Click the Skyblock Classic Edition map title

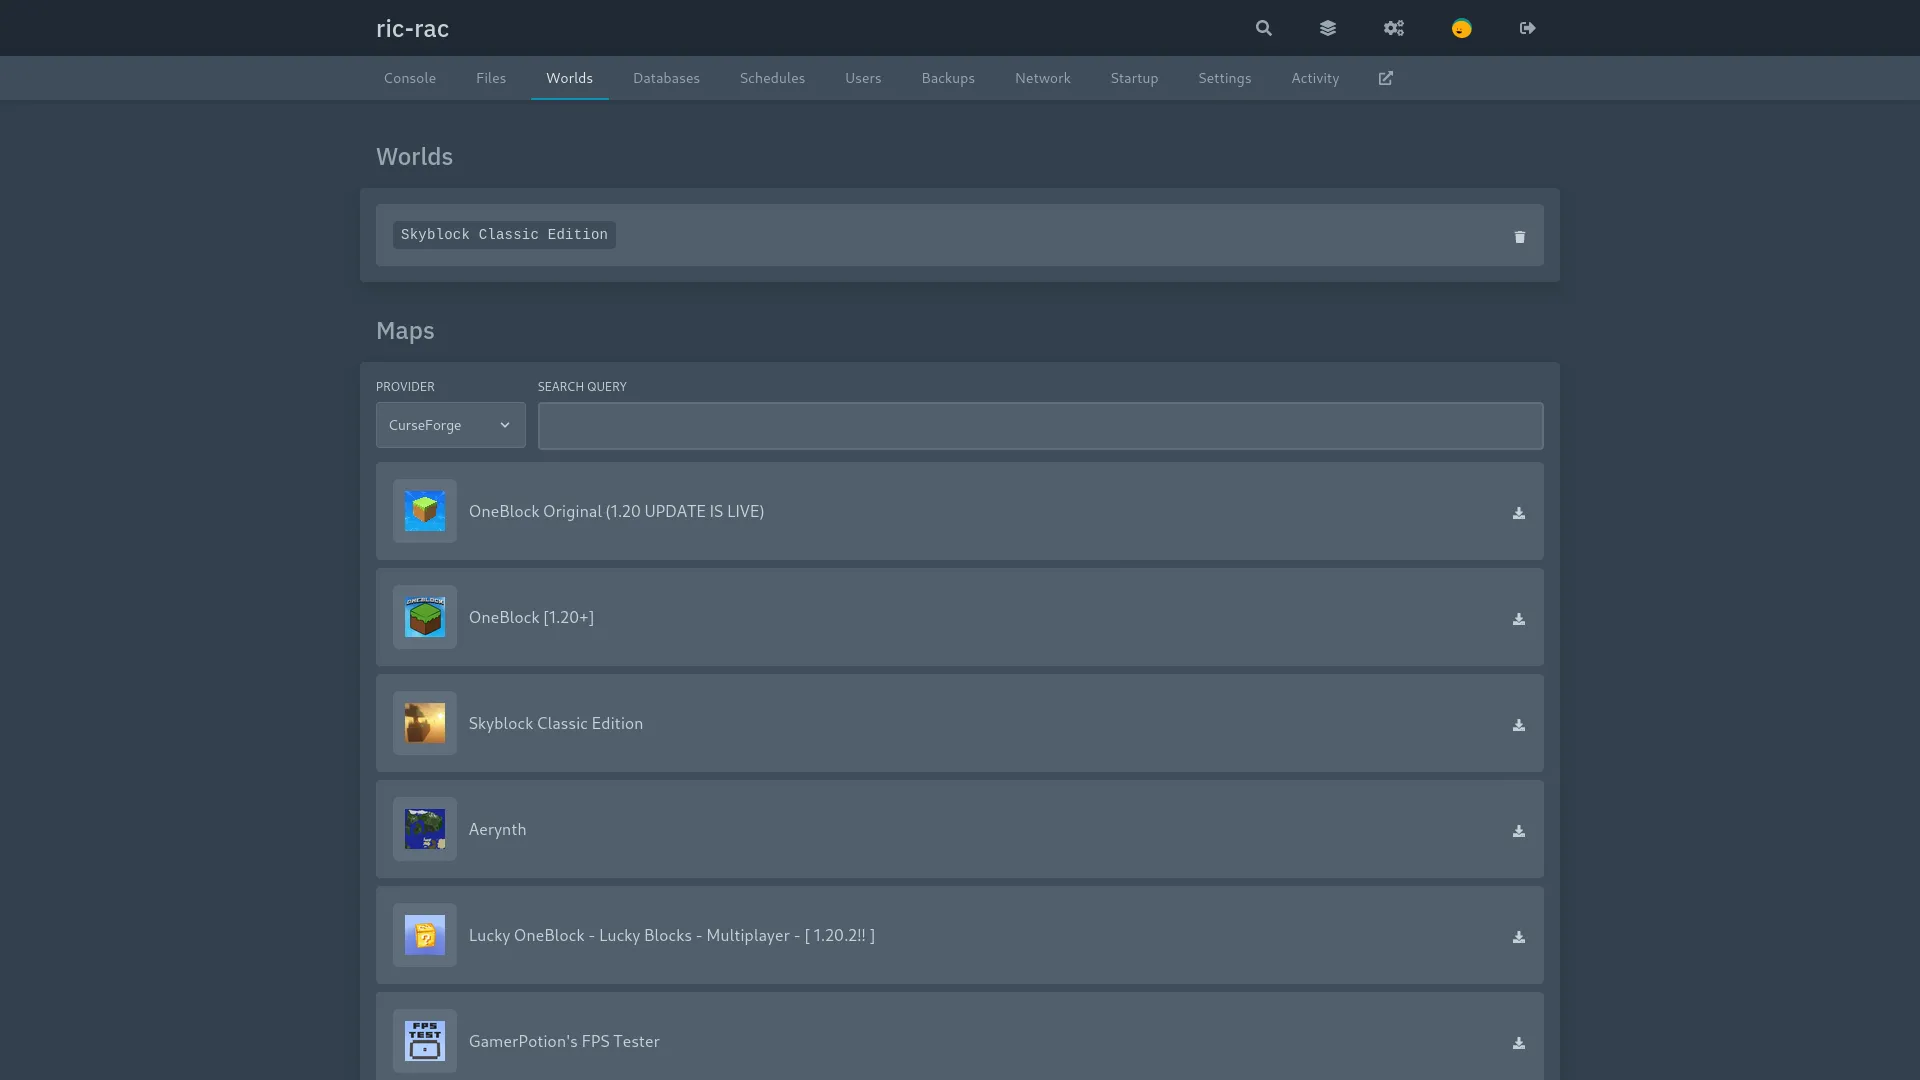[555, 723]
